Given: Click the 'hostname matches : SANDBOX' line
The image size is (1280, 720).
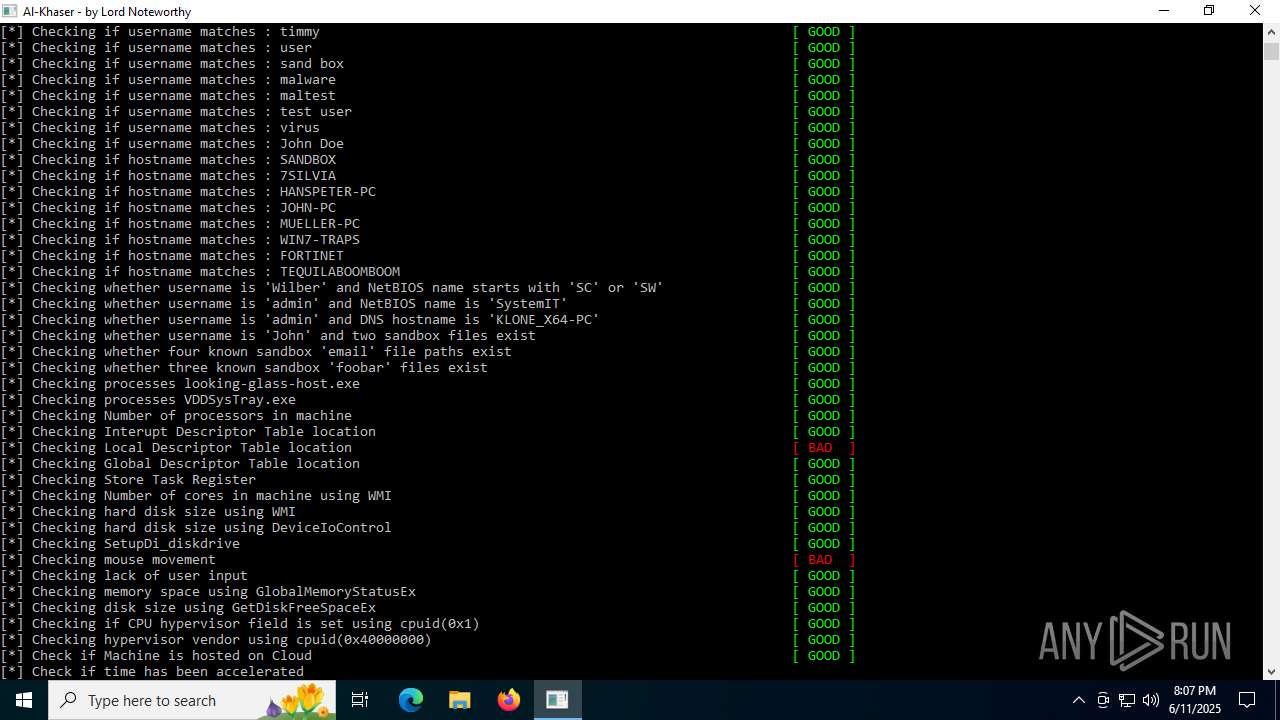Looking at the screenshot, I should coord(168,160).
